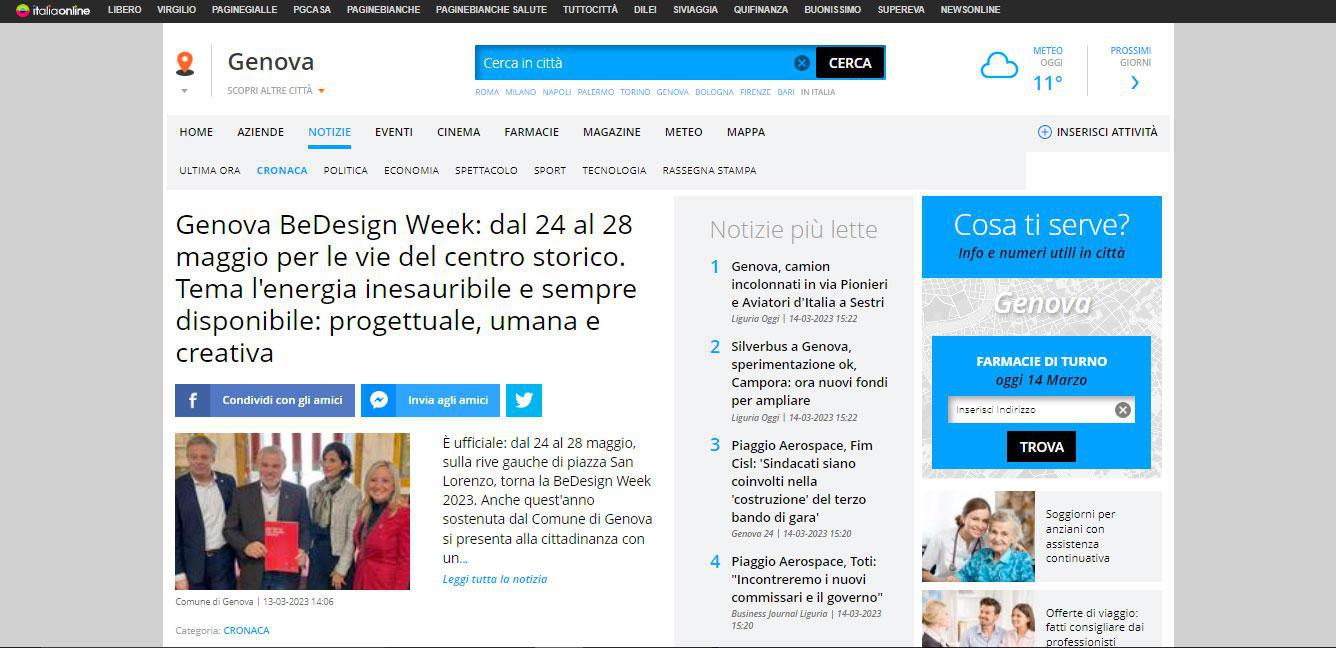Select the Notizie menu tab
Viewport: 1336px width, 648px height.
(330, 132)
